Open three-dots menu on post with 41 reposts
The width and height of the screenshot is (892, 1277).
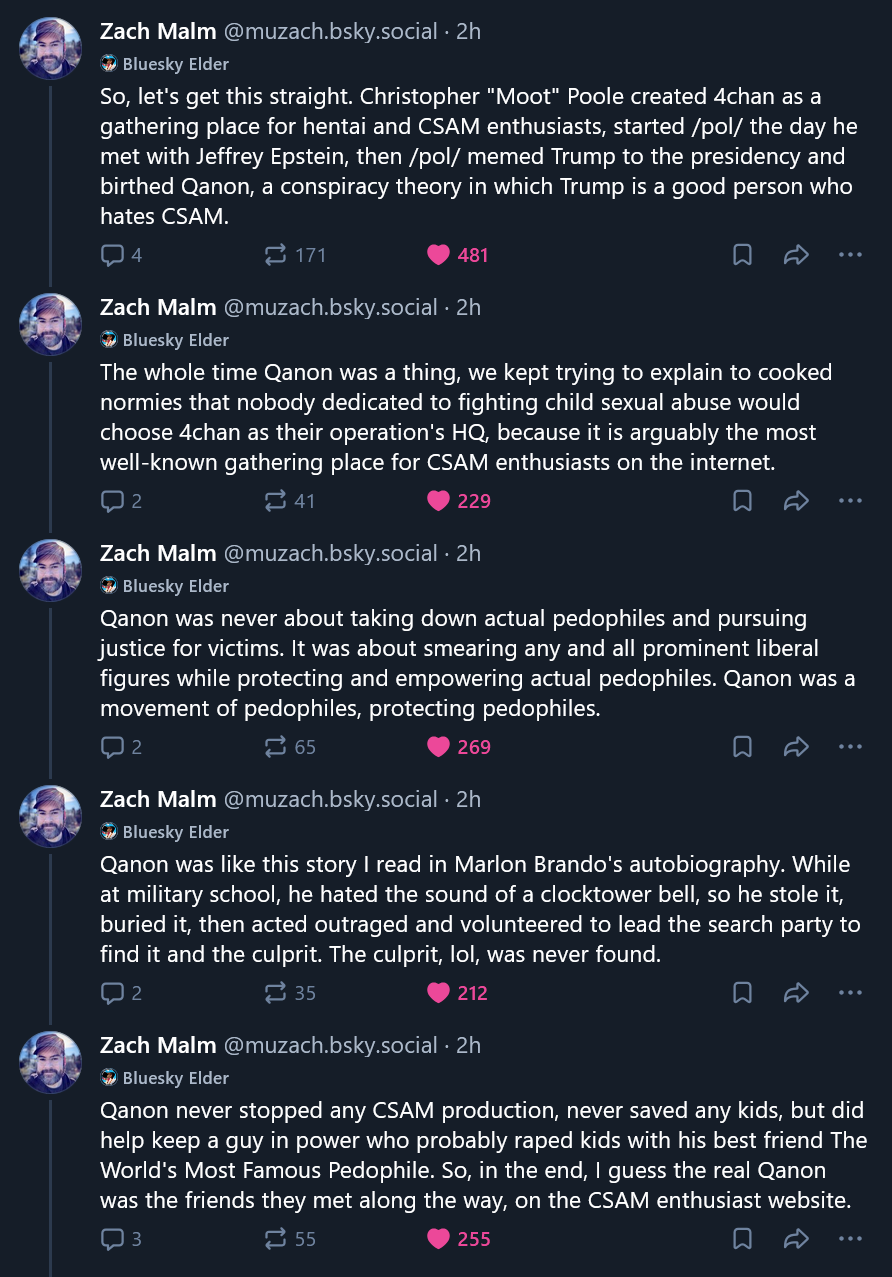[x=850, y=501]
